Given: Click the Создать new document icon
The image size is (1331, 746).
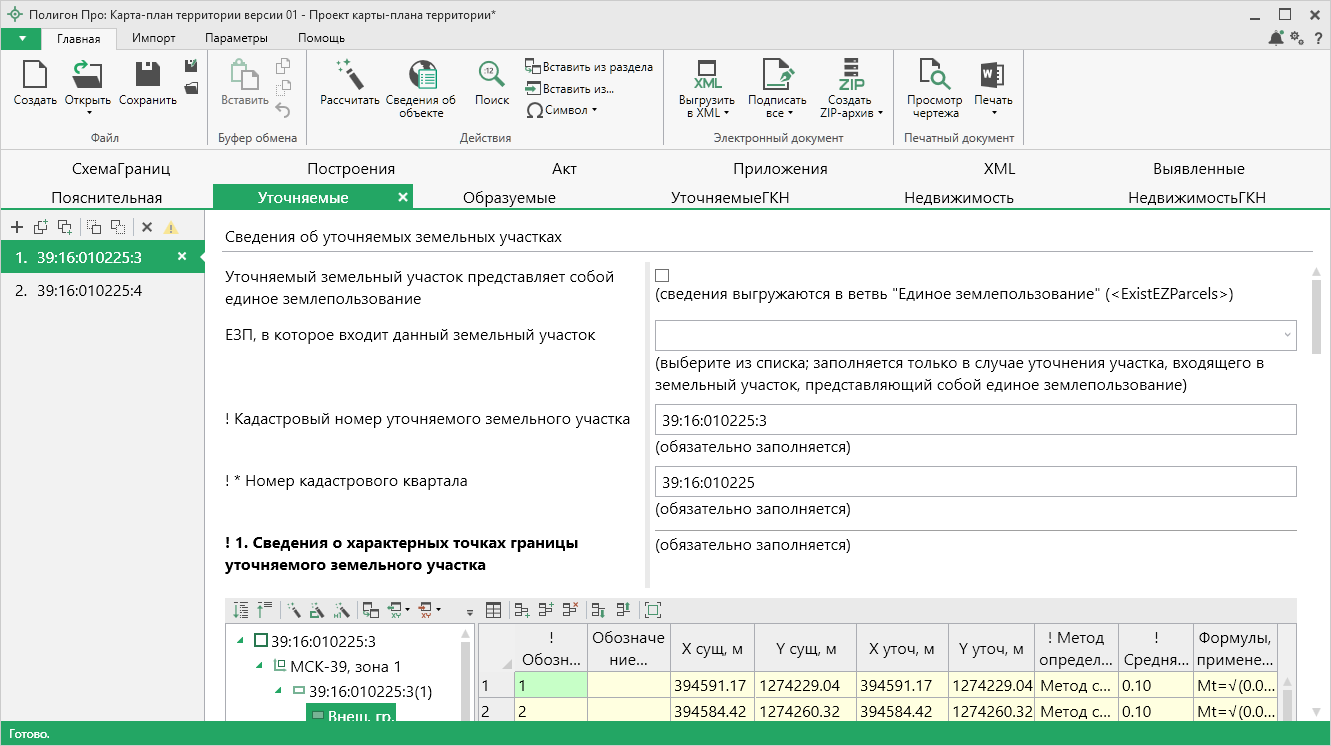Looking at the screenshot, I should [34, 76].
